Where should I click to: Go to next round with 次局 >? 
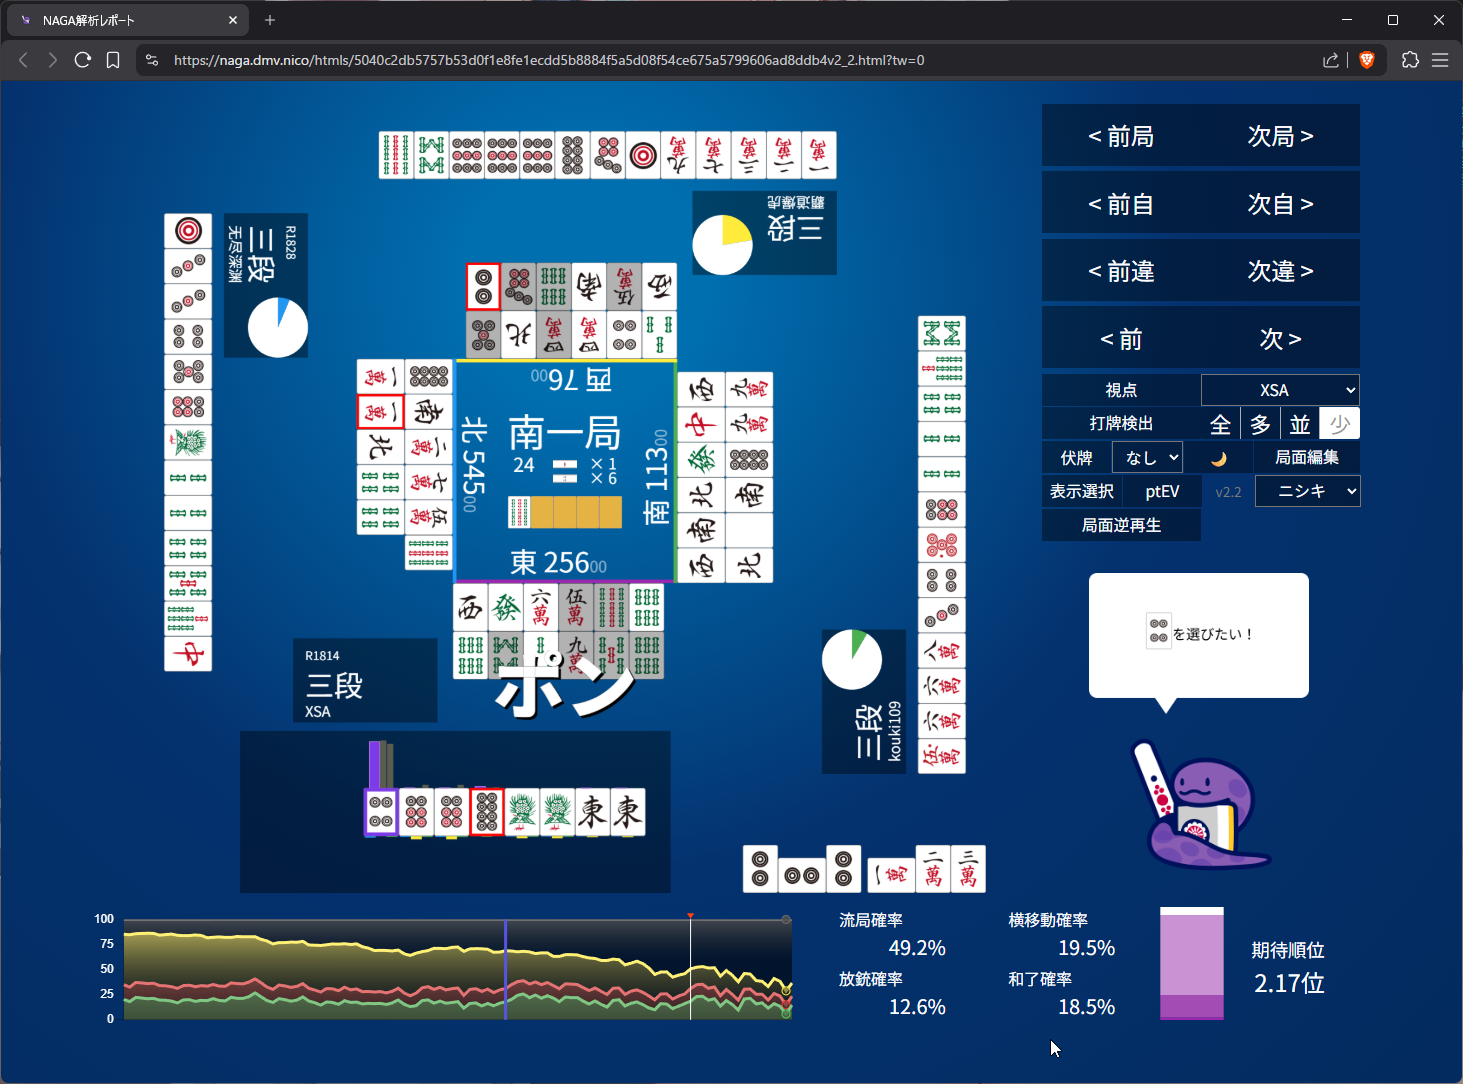coord(1280,136)
